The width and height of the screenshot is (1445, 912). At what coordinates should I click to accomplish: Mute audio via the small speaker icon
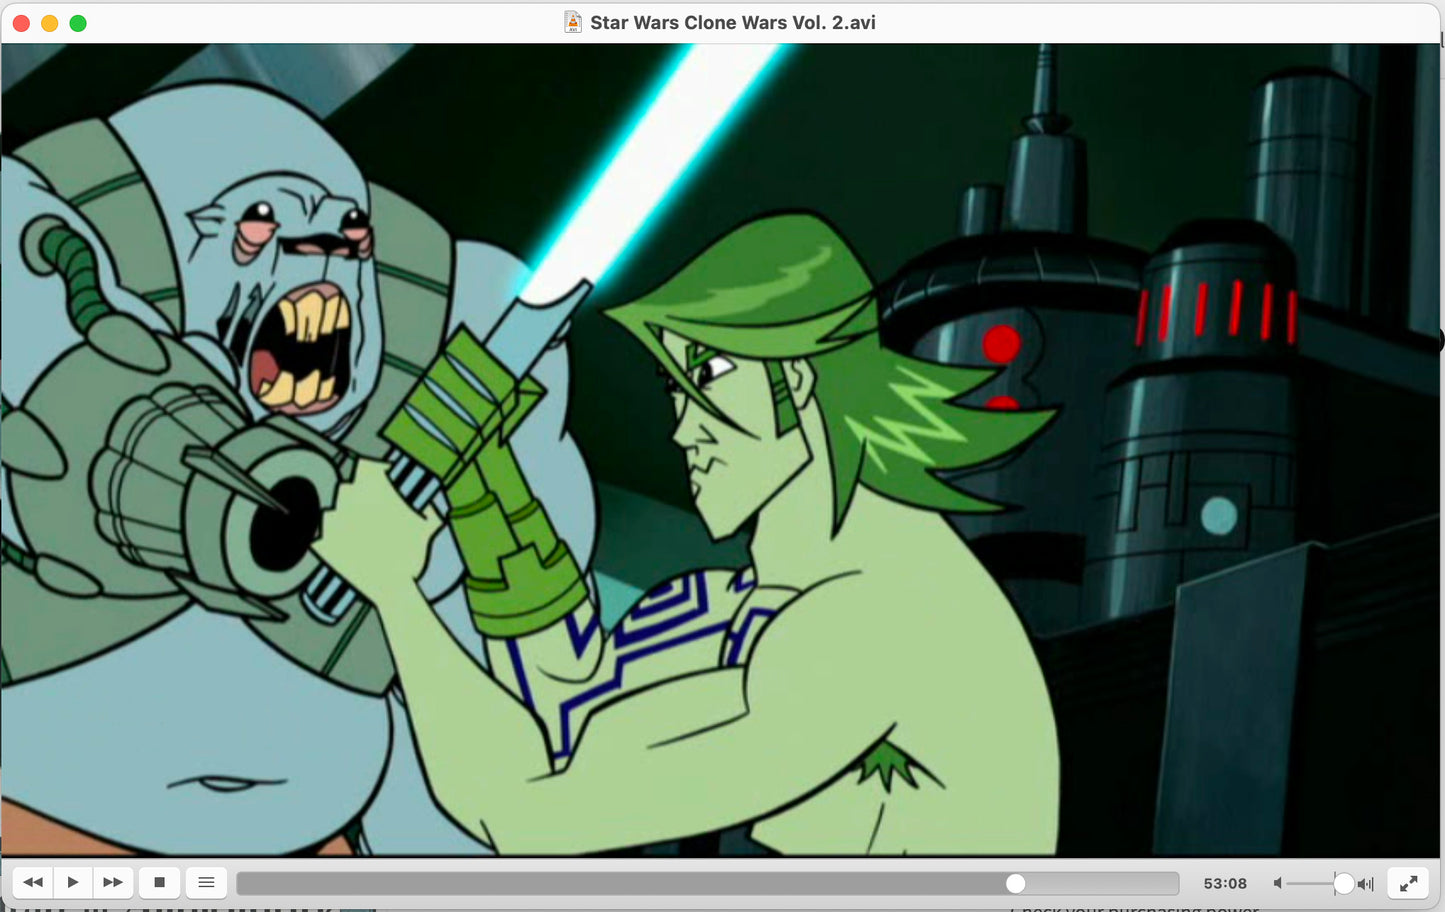[1277, 883]
